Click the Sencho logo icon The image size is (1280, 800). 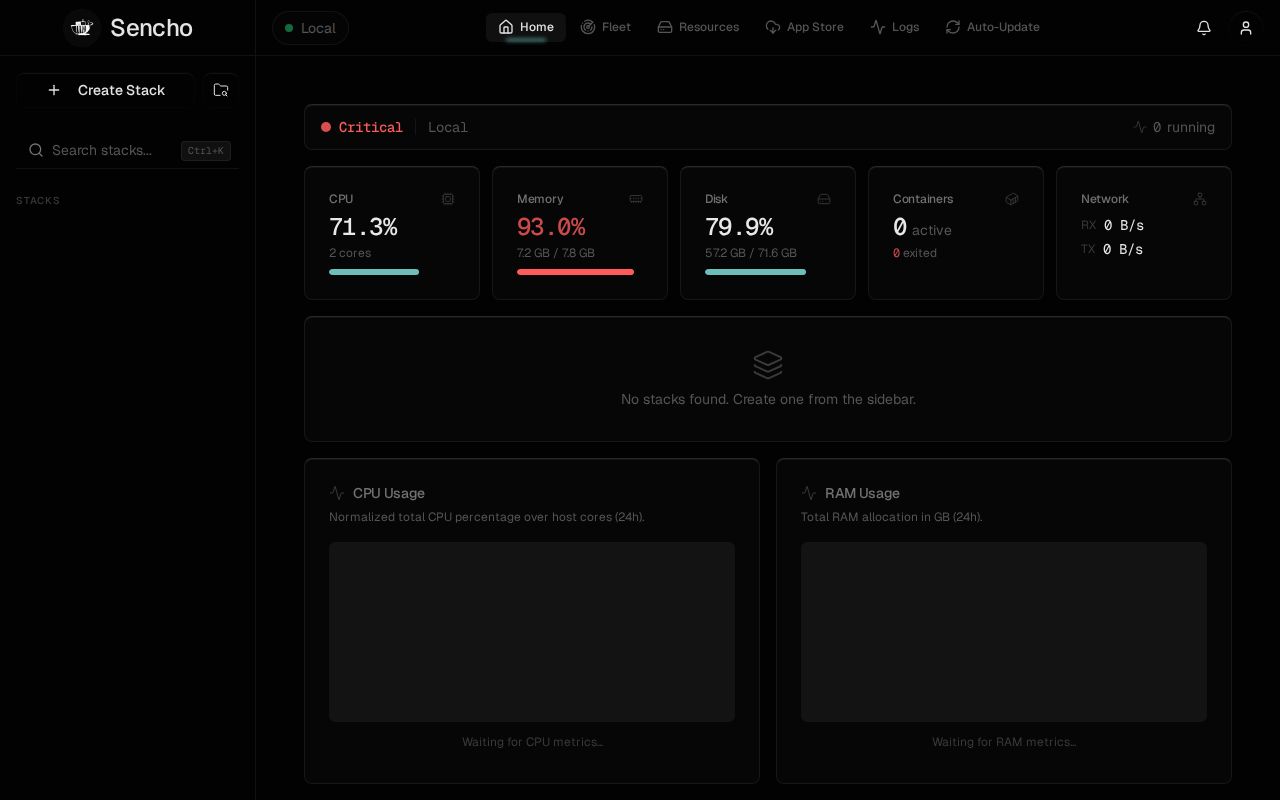pyautogui.click(x=82, y=28)
